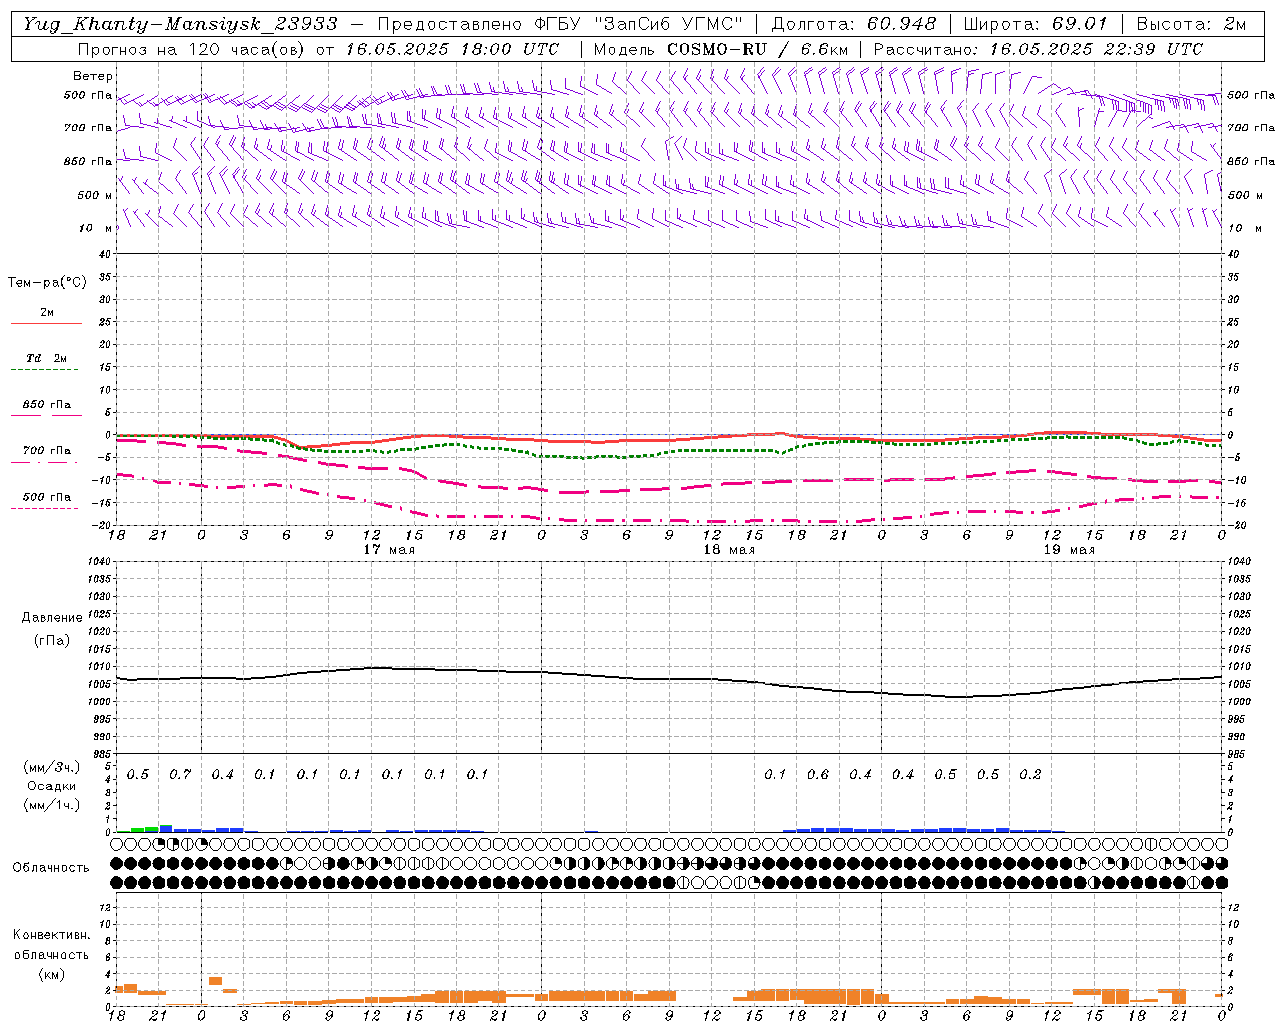Viewport: 1280px width, 1024px height.
Task: Click the Широта: 69.01 header field
Action: tap(1035, 24)
